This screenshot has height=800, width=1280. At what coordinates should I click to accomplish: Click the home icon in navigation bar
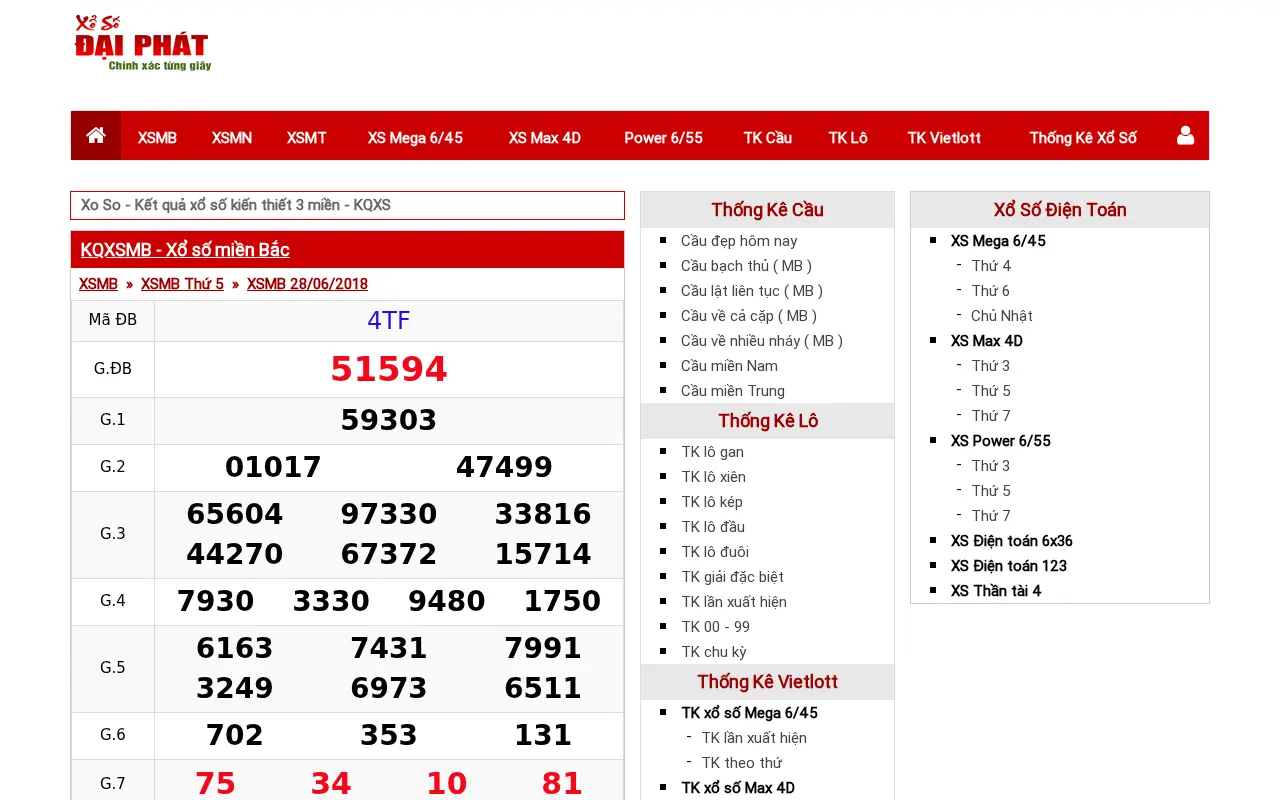click(x=96, y=136)
